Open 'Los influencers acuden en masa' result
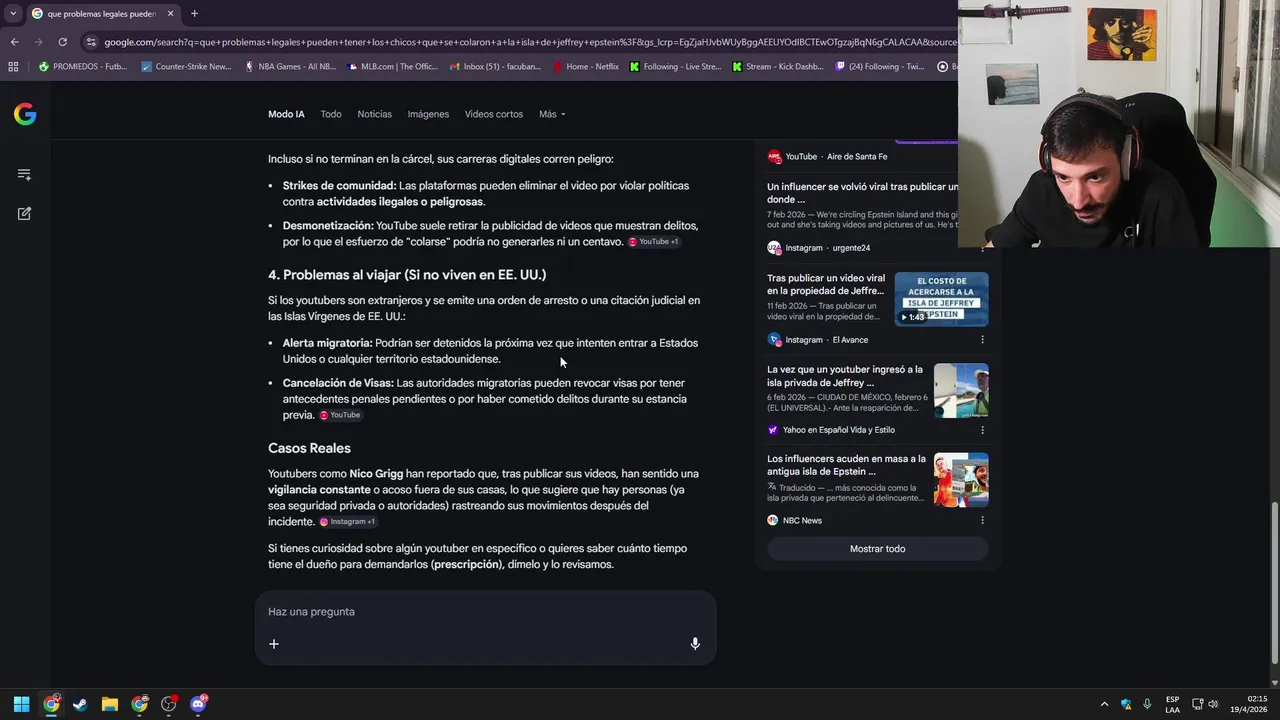Image resolution: width=1280 pixels, height=720 pixels. point(846,465)
